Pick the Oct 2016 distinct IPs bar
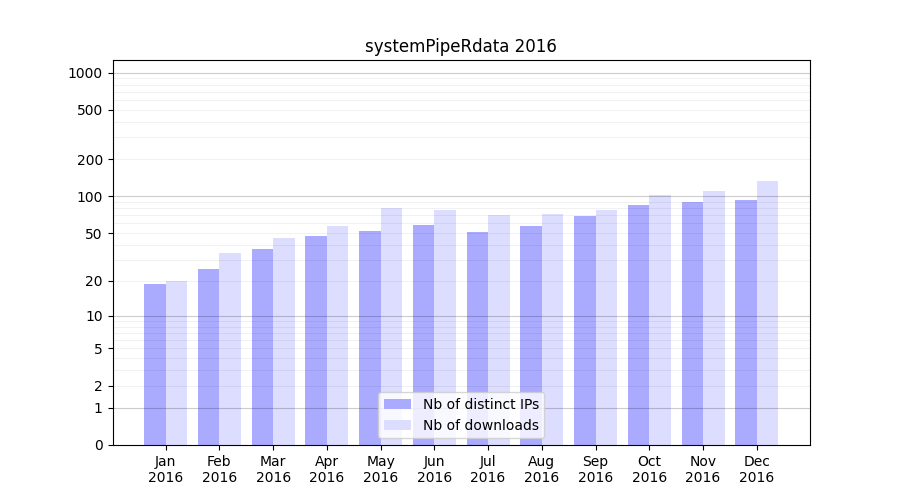This screenshot has width=900, height=500. [638, 325]
